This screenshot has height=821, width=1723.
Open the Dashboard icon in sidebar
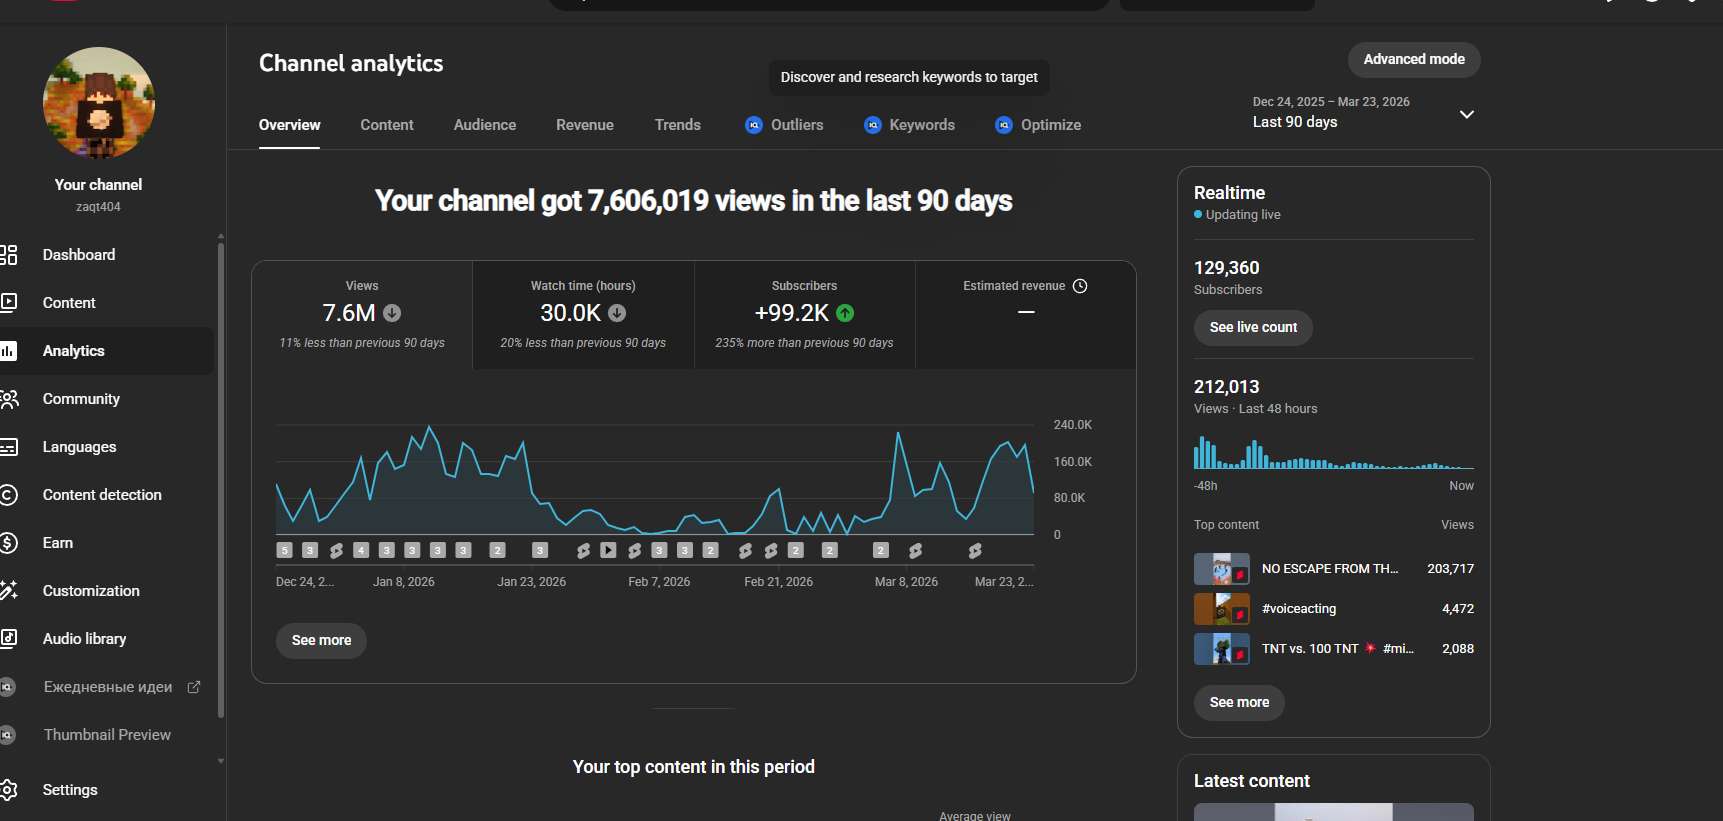(9, 255)
